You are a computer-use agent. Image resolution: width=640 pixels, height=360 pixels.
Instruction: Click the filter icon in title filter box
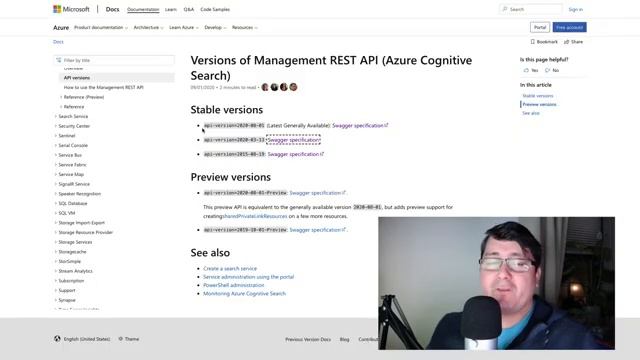[59, 60]
